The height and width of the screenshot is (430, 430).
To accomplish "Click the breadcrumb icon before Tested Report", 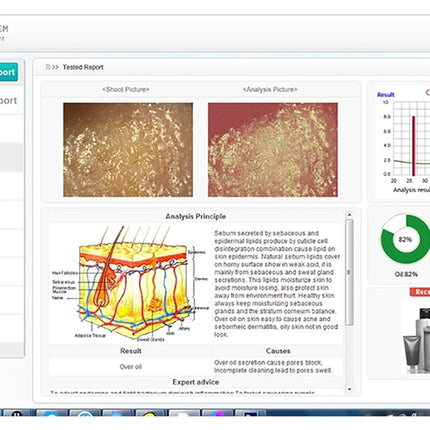I will 48,67.
